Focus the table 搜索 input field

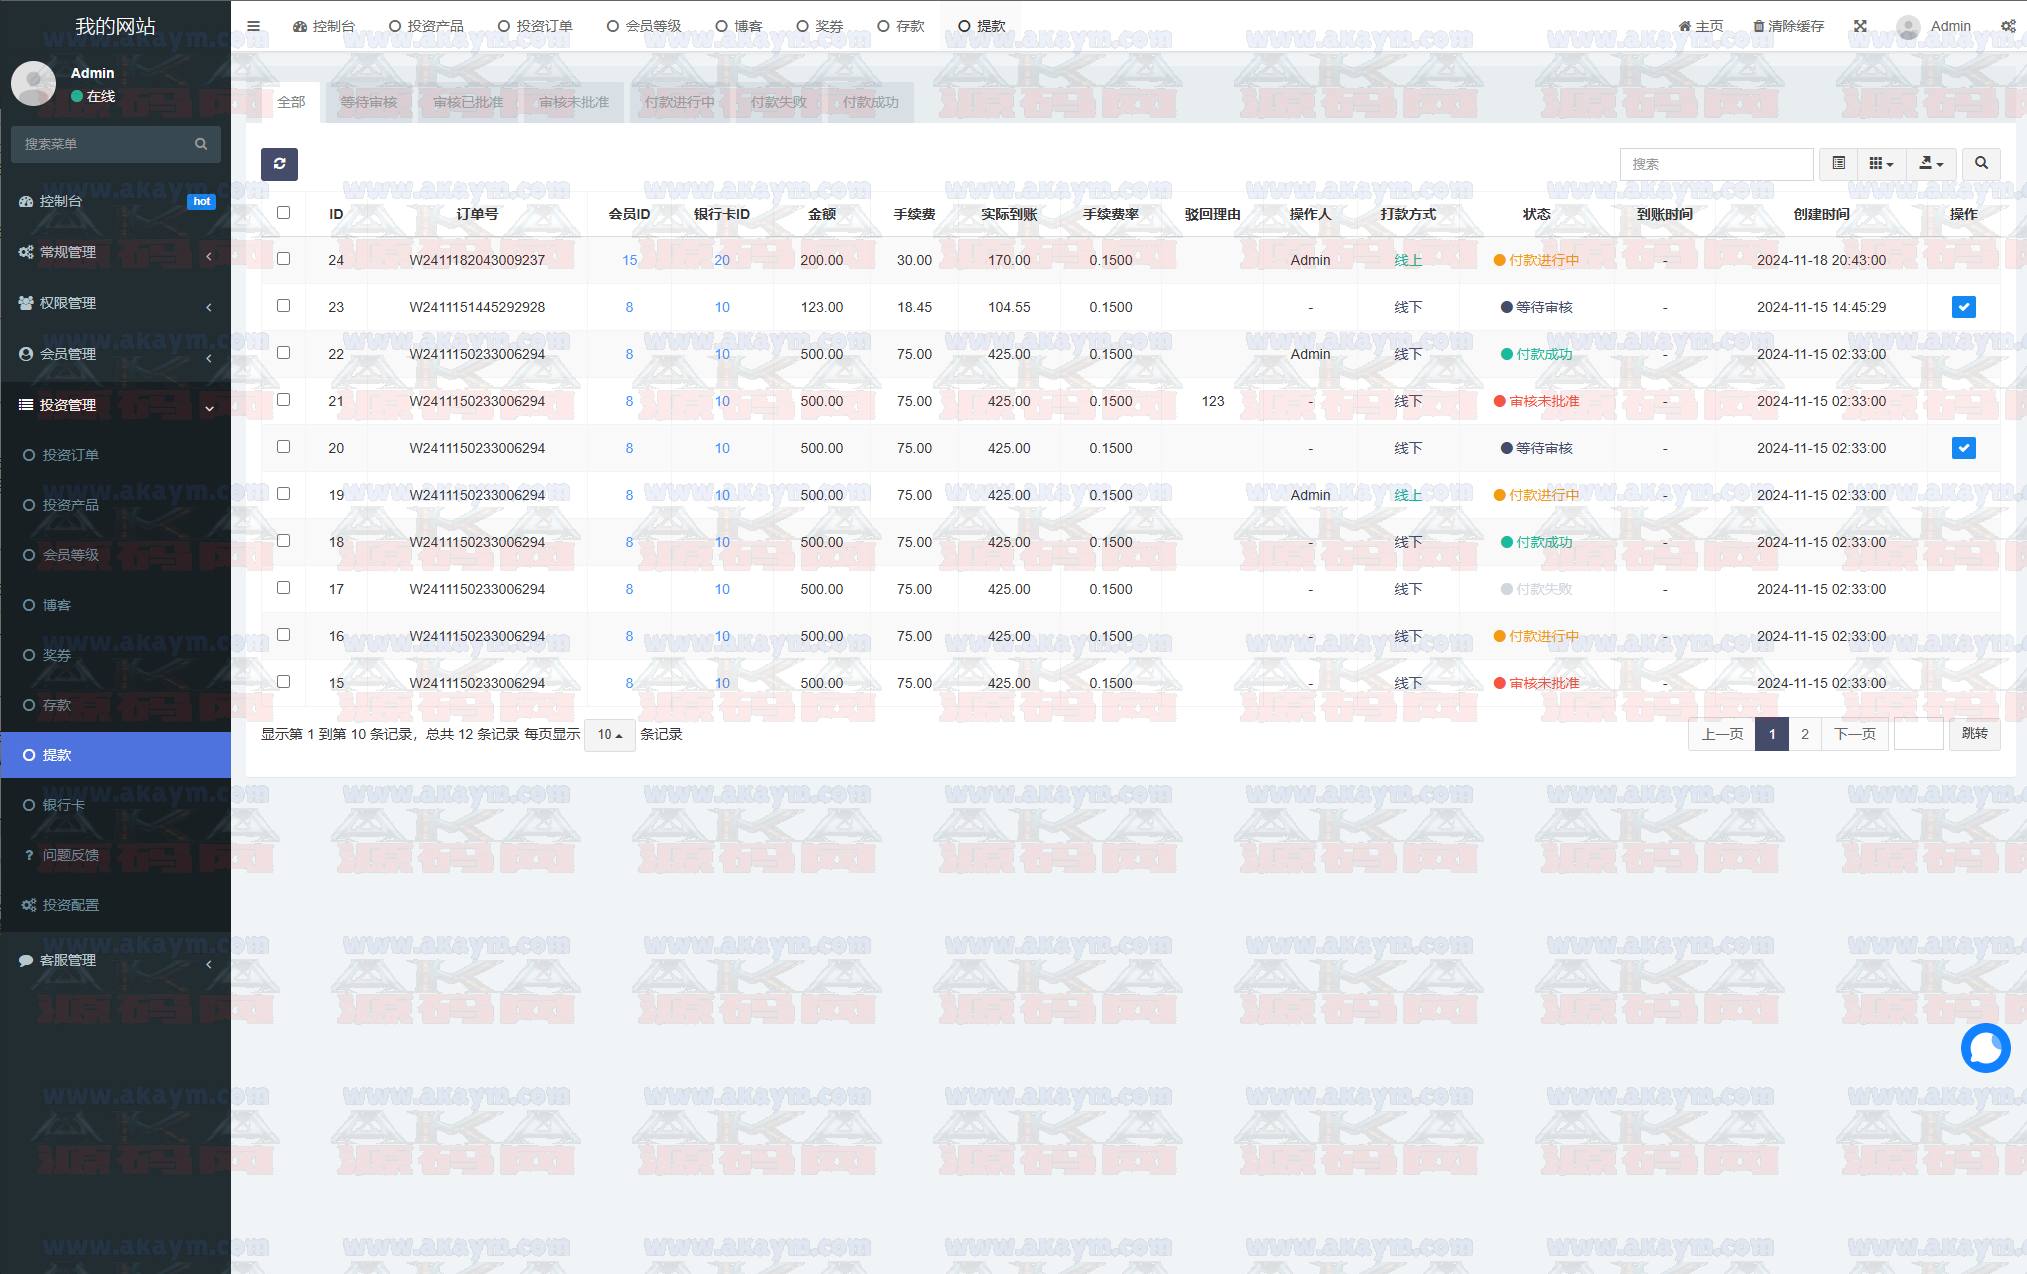(x=1715, y=164)
